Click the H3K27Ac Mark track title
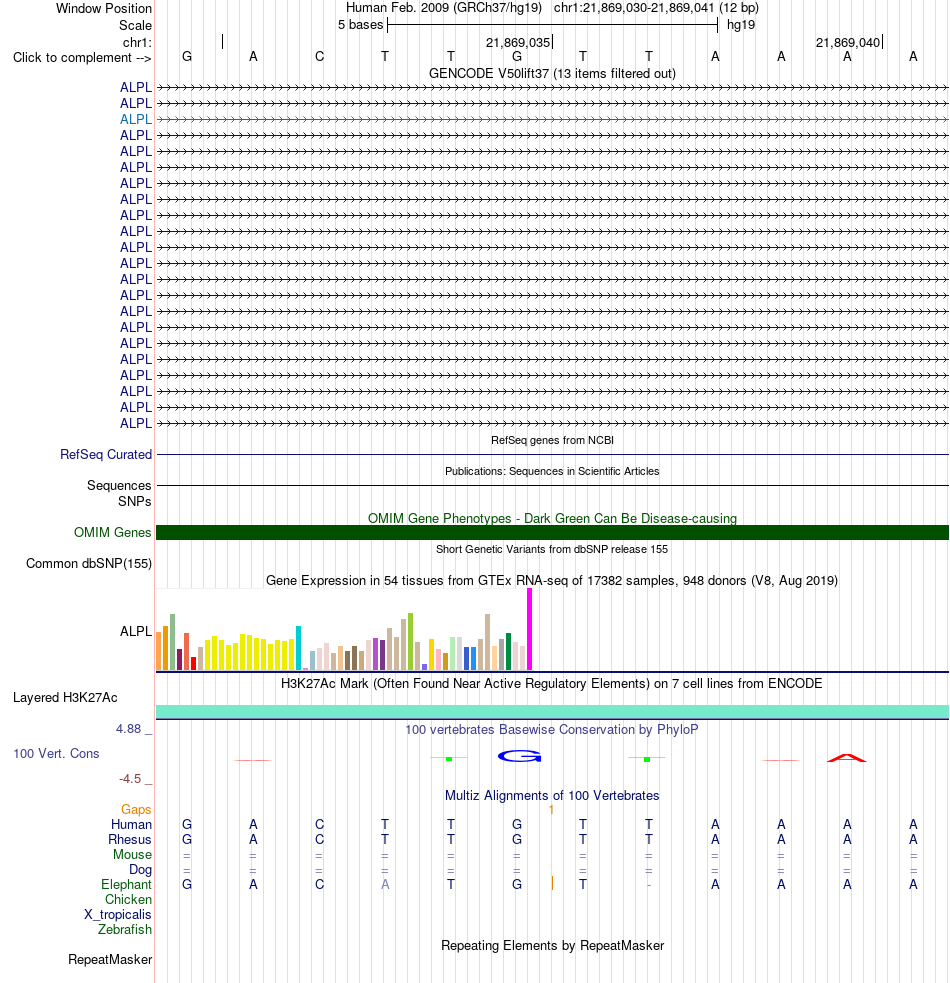This screenshot has height=983, width=950. tap(552, 683)
